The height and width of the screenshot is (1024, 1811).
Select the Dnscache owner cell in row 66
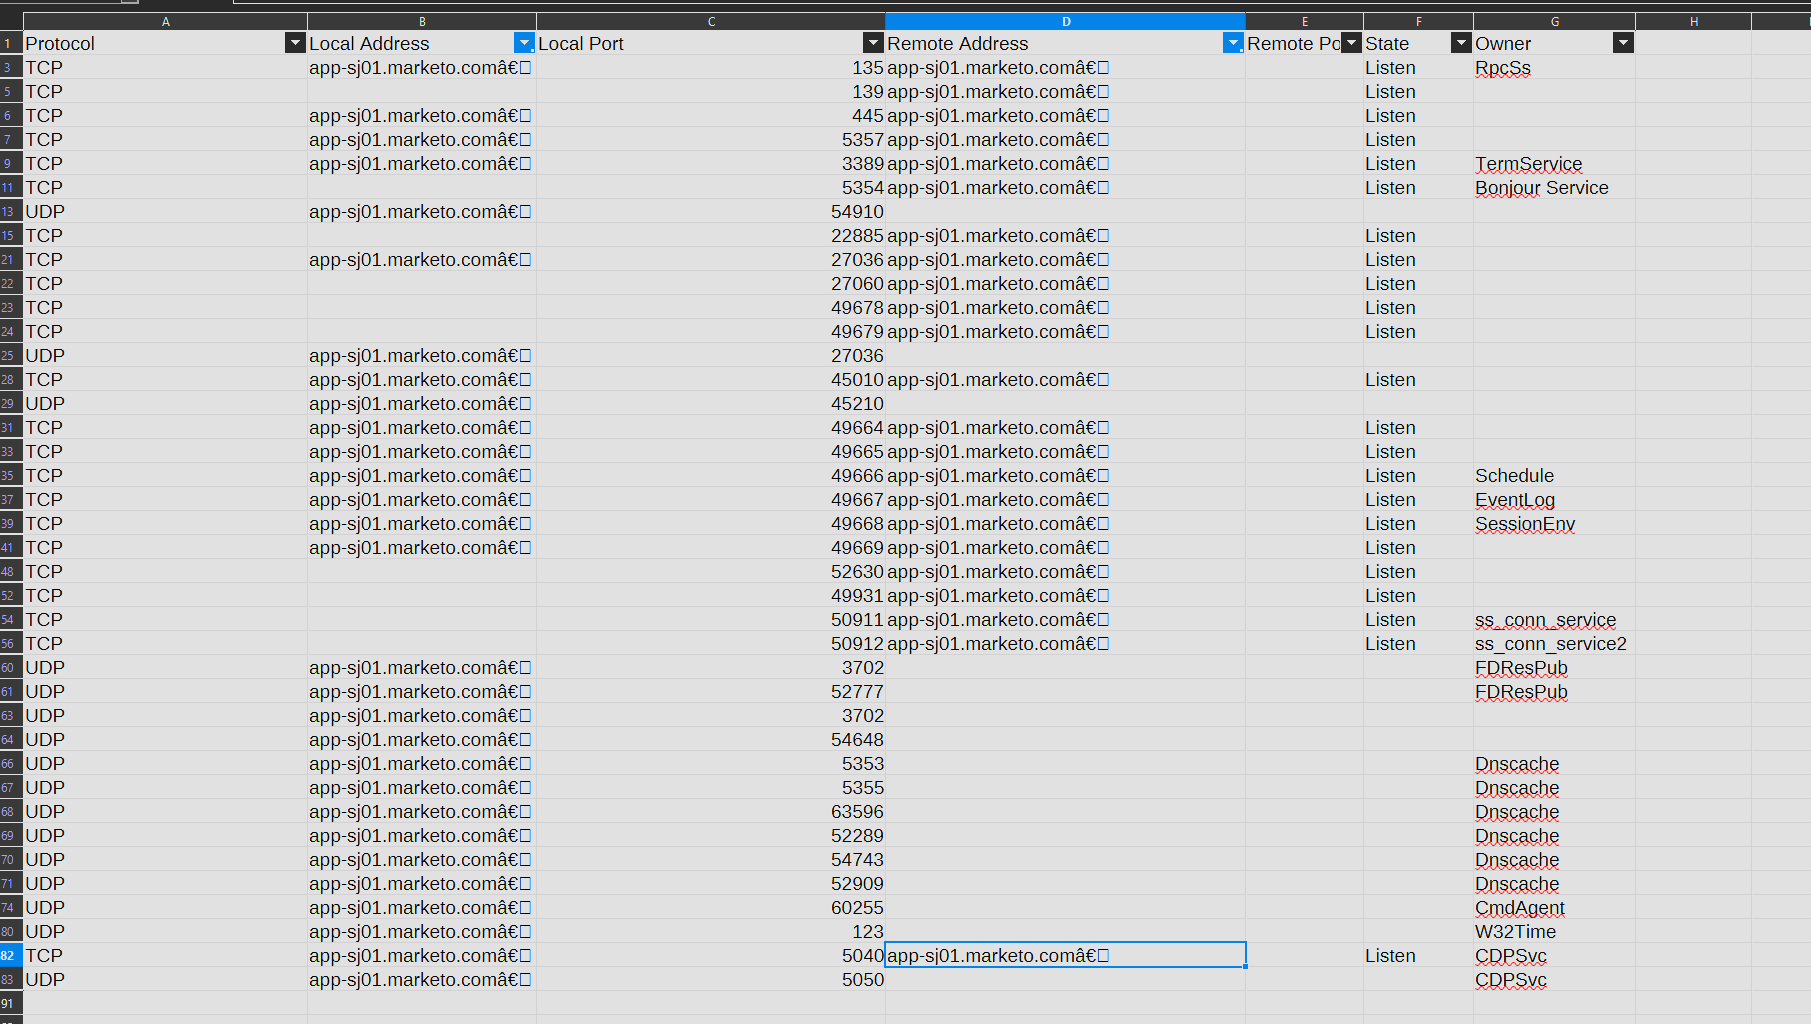(x=1554, y=764)
